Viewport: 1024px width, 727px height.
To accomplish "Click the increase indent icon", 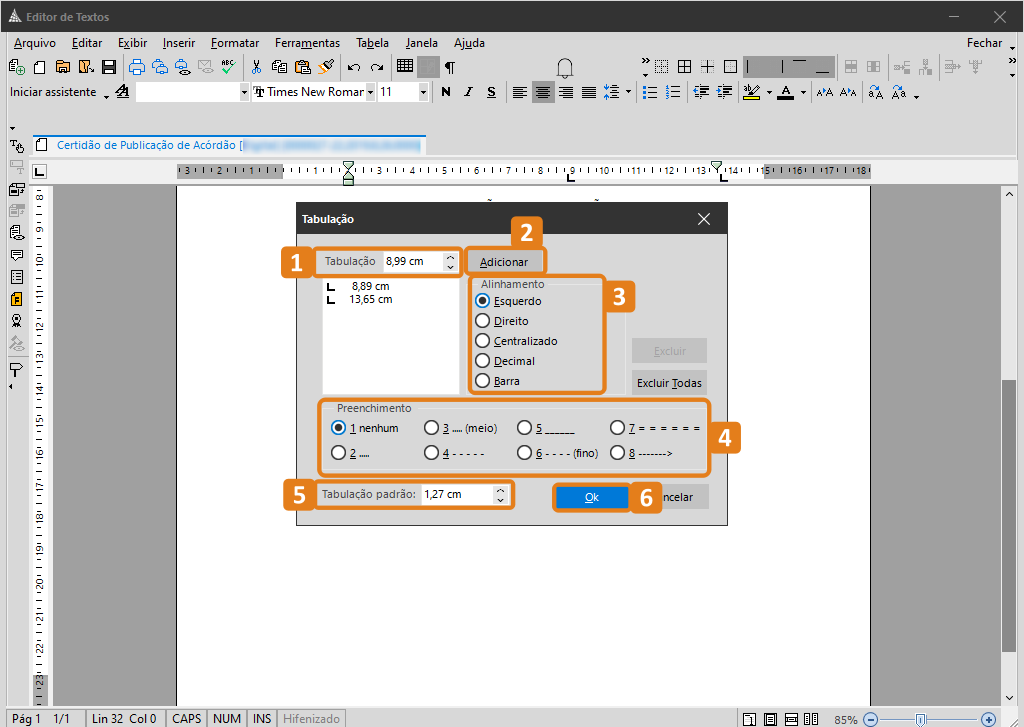I will coord(724,92).
